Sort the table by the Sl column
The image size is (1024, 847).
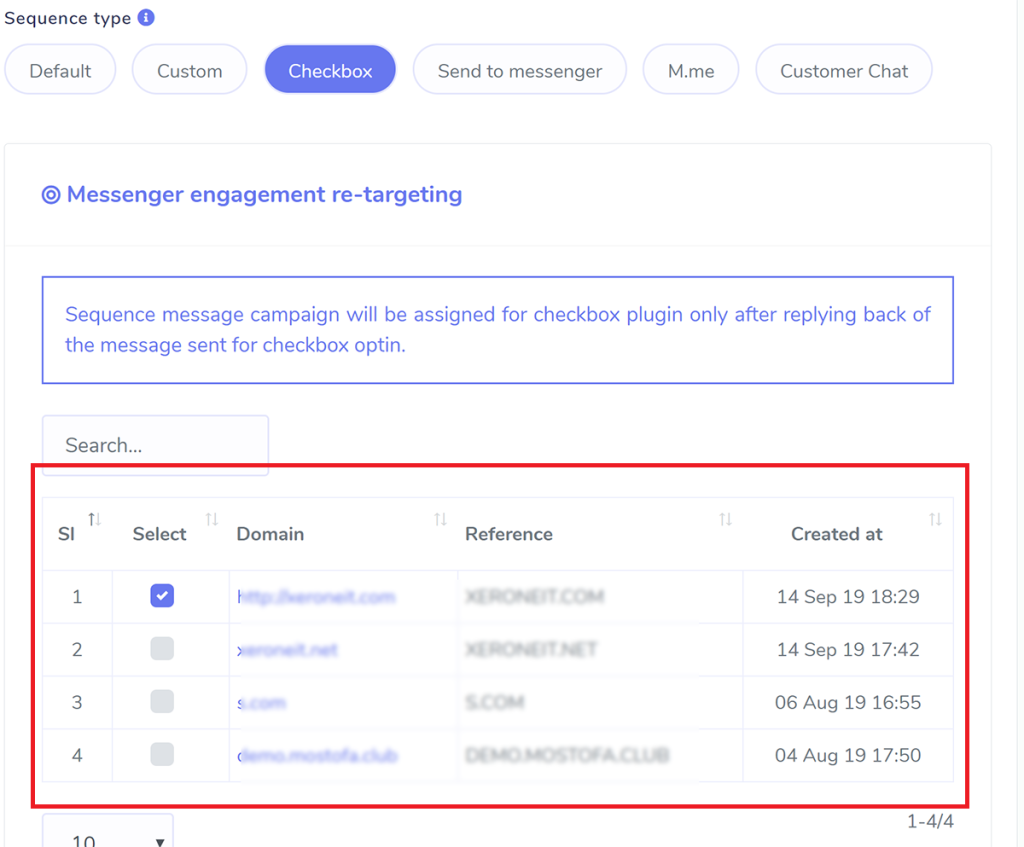click(93, 520)
